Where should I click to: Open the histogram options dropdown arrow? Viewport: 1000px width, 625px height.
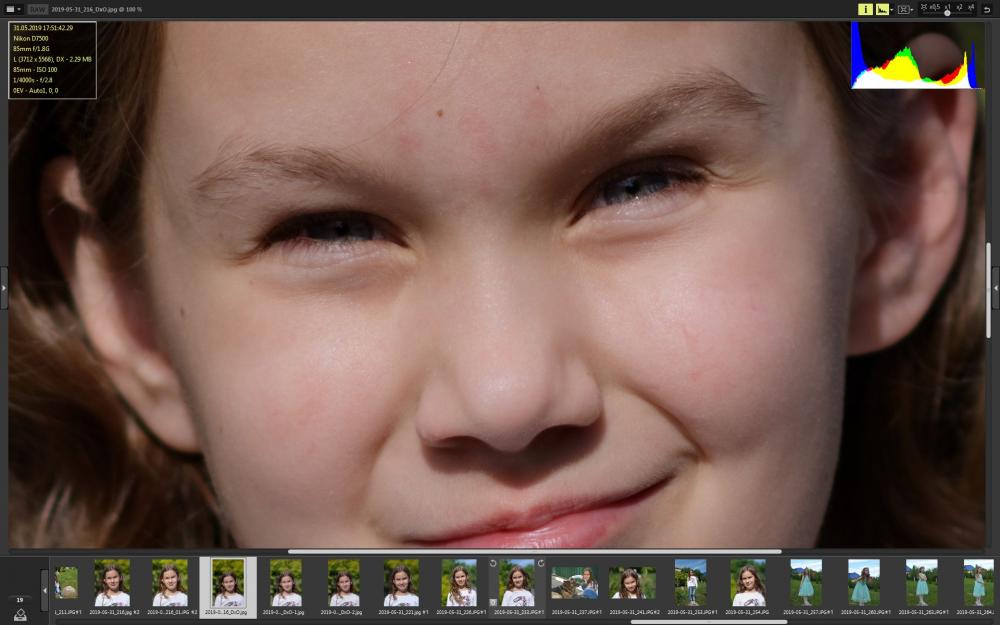point(891,10)
